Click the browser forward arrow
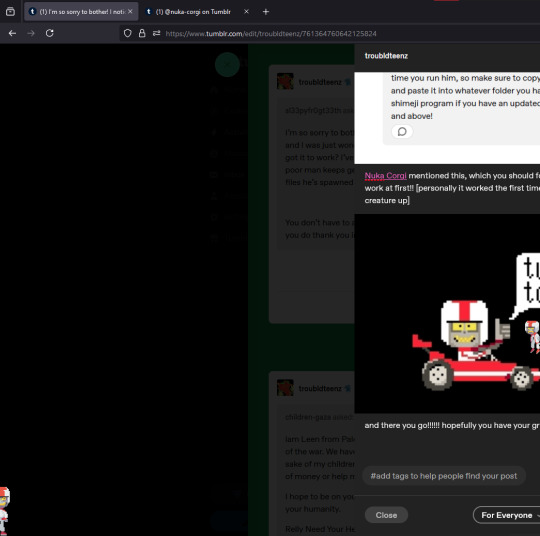 pos(31,33)
